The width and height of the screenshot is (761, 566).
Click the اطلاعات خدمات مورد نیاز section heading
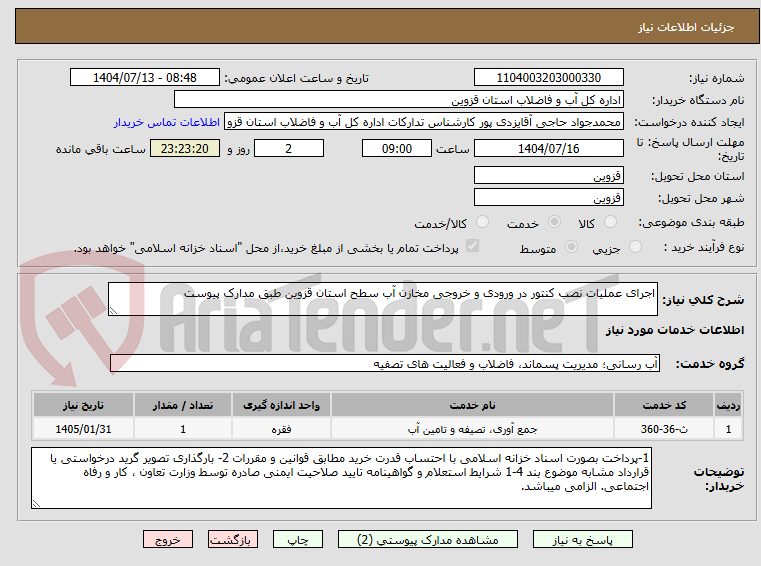tap(675, 330)
